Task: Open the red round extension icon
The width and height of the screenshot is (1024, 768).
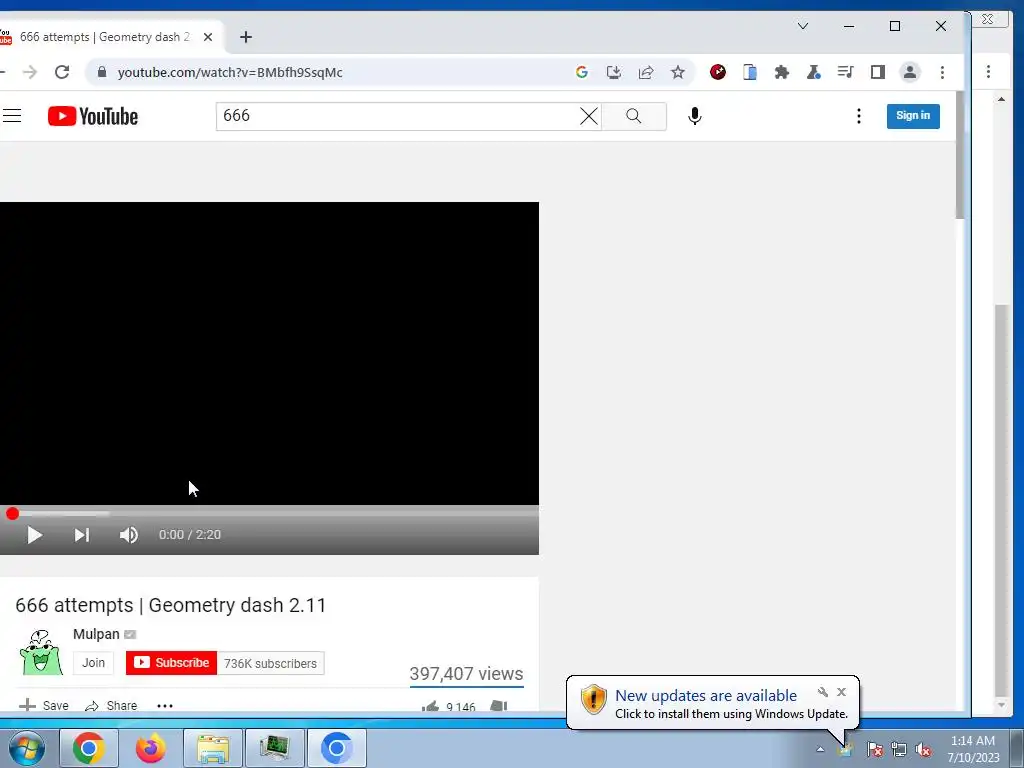Action: 718,72
